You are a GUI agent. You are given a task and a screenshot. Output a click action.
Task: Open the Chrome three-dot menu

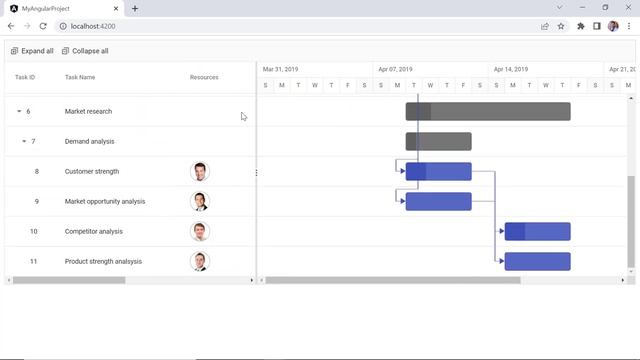[x=629, y=26]
